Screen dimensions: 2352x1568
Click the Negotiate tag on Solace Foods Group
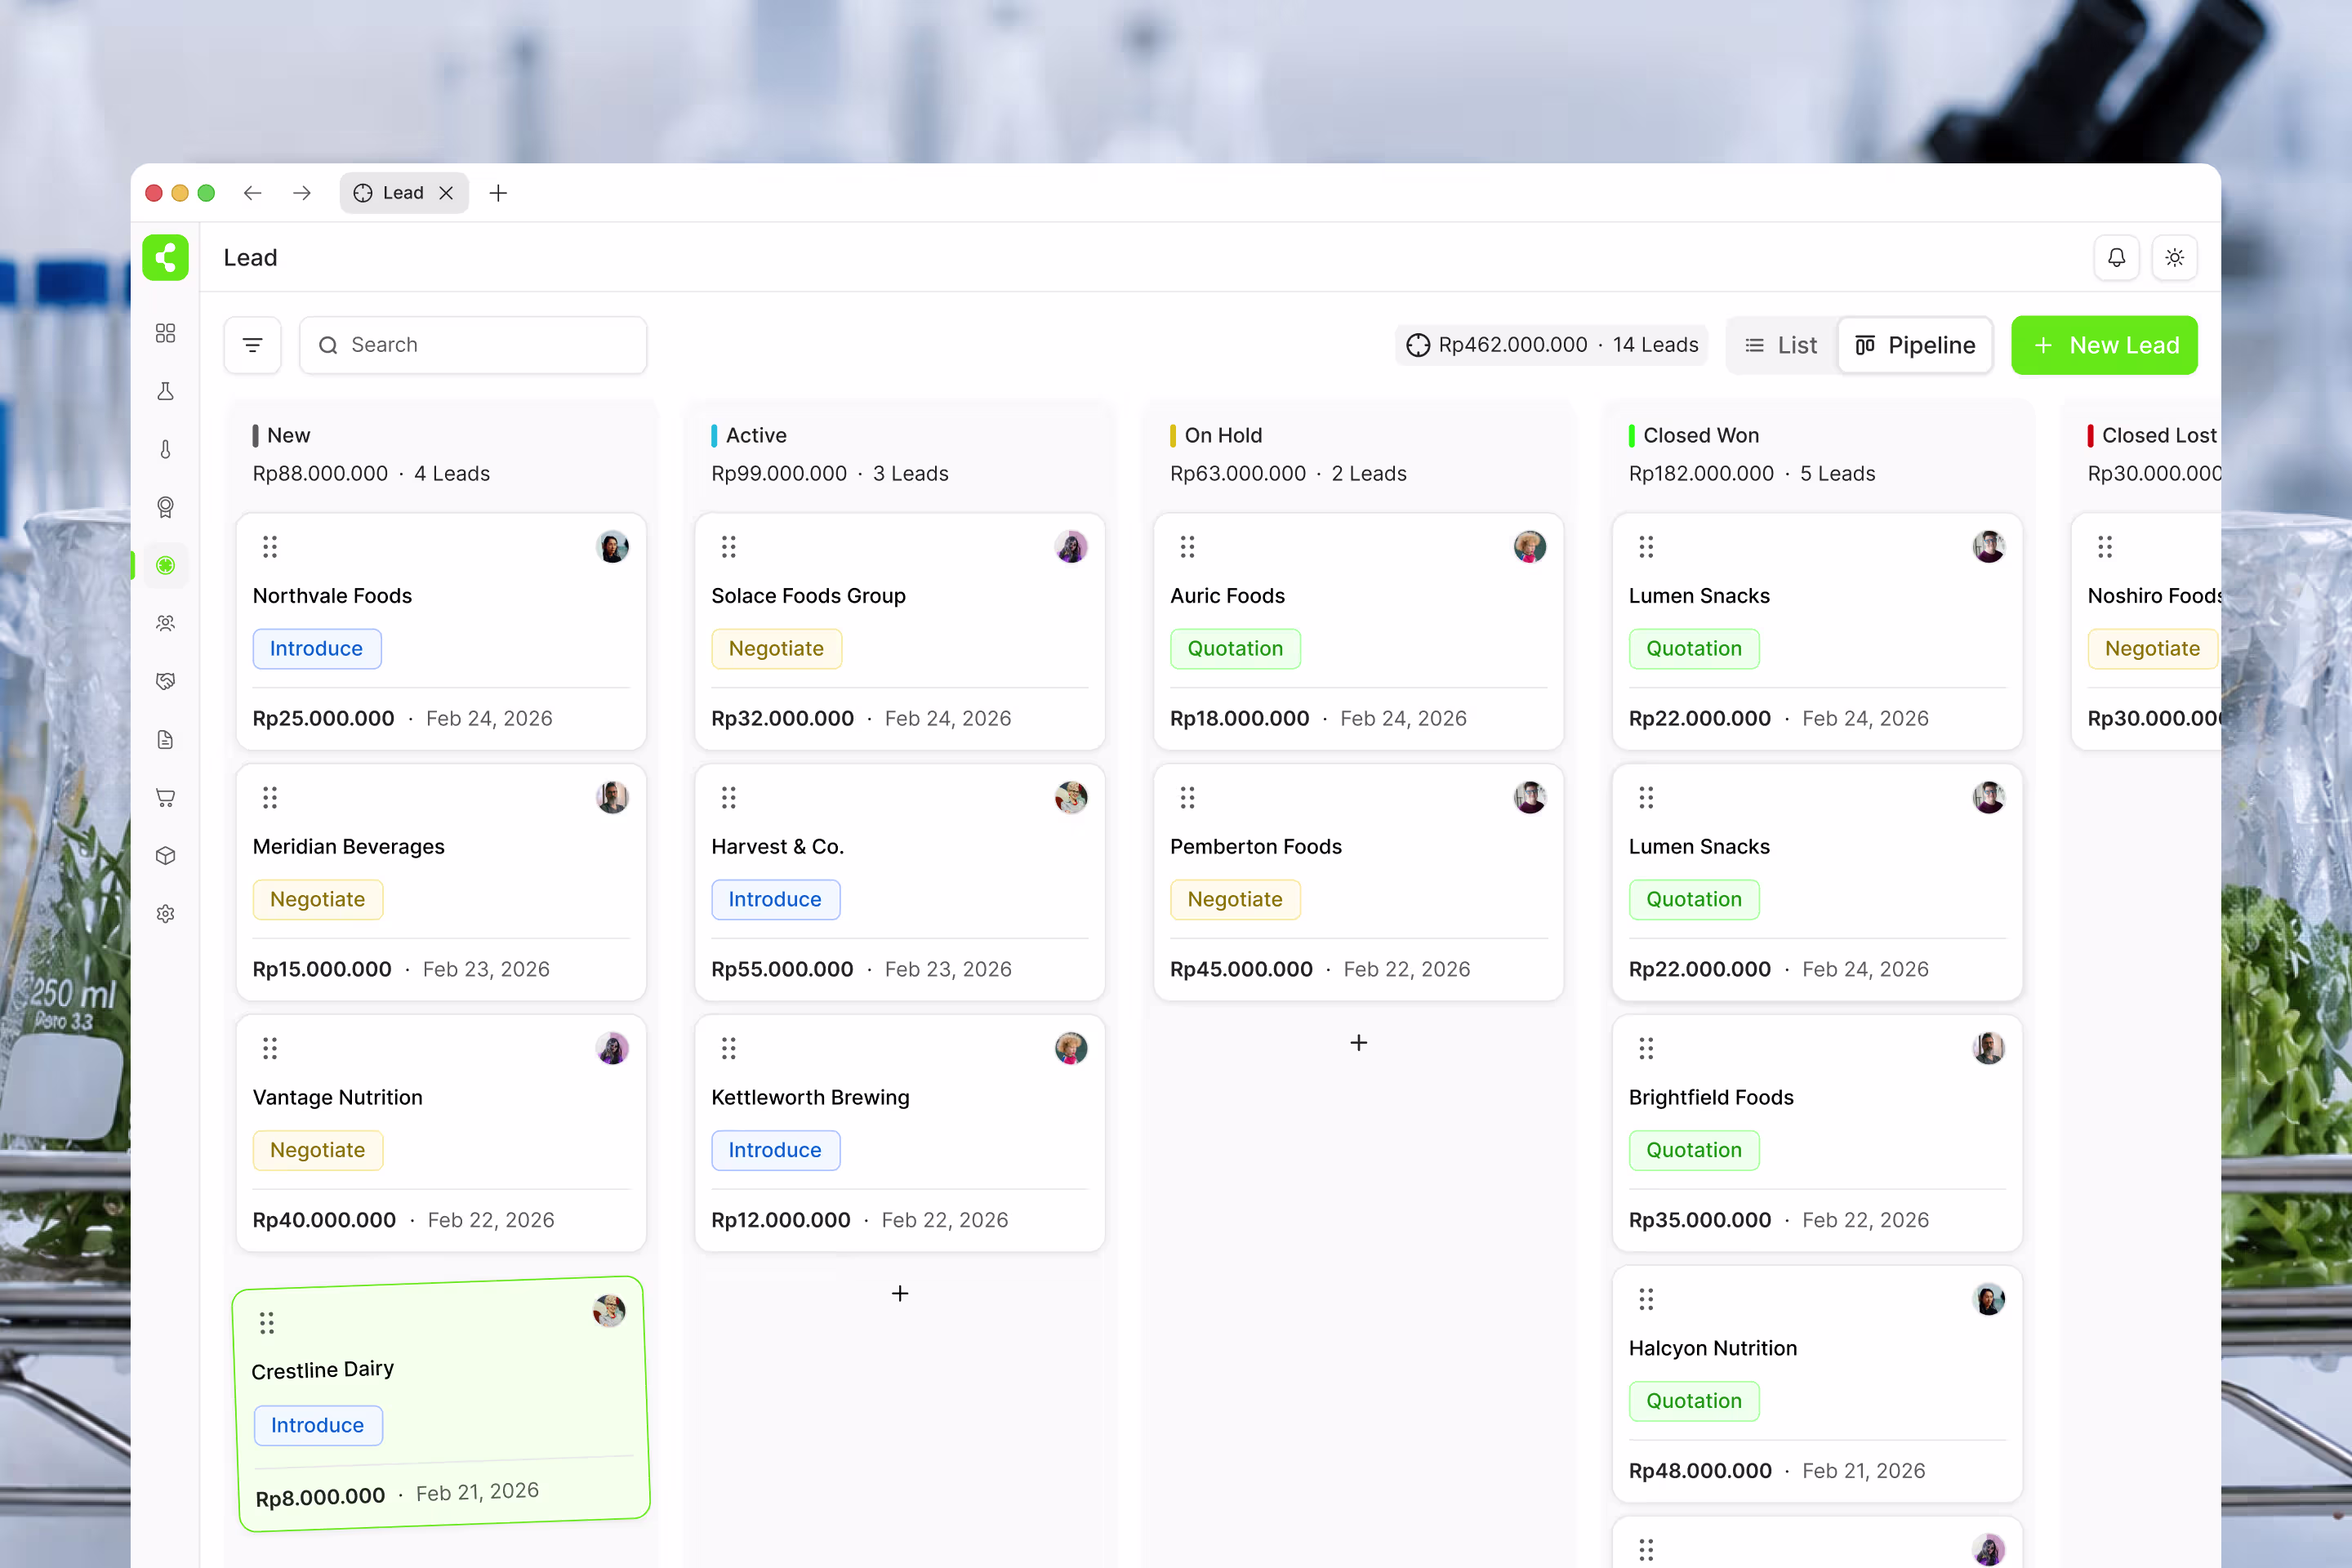pyautogui.click(x=777, y=648)
